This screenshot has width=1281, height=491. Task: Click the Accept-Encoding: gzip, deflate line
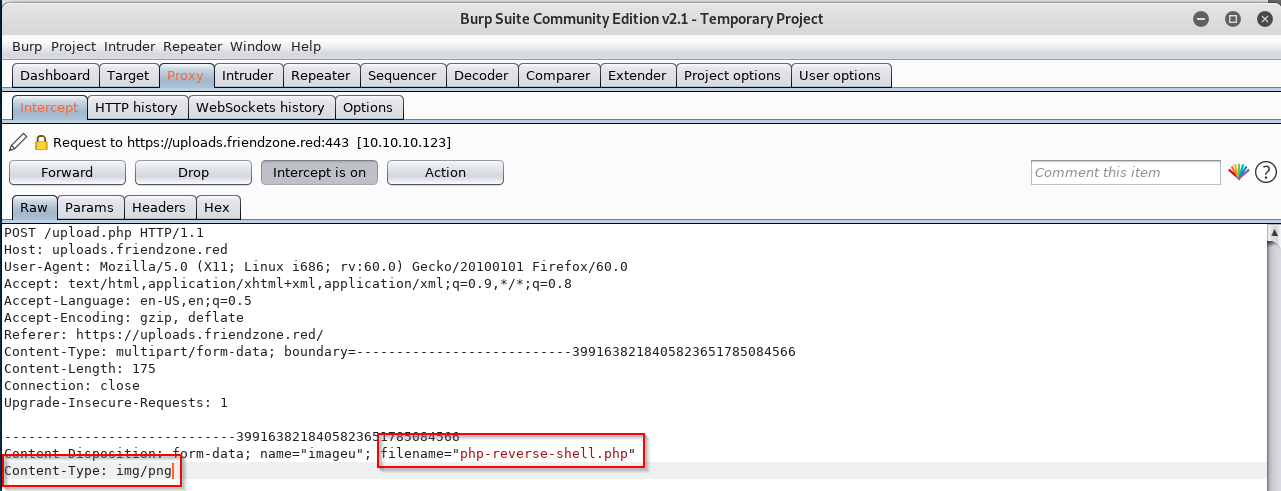coord(124,317)
